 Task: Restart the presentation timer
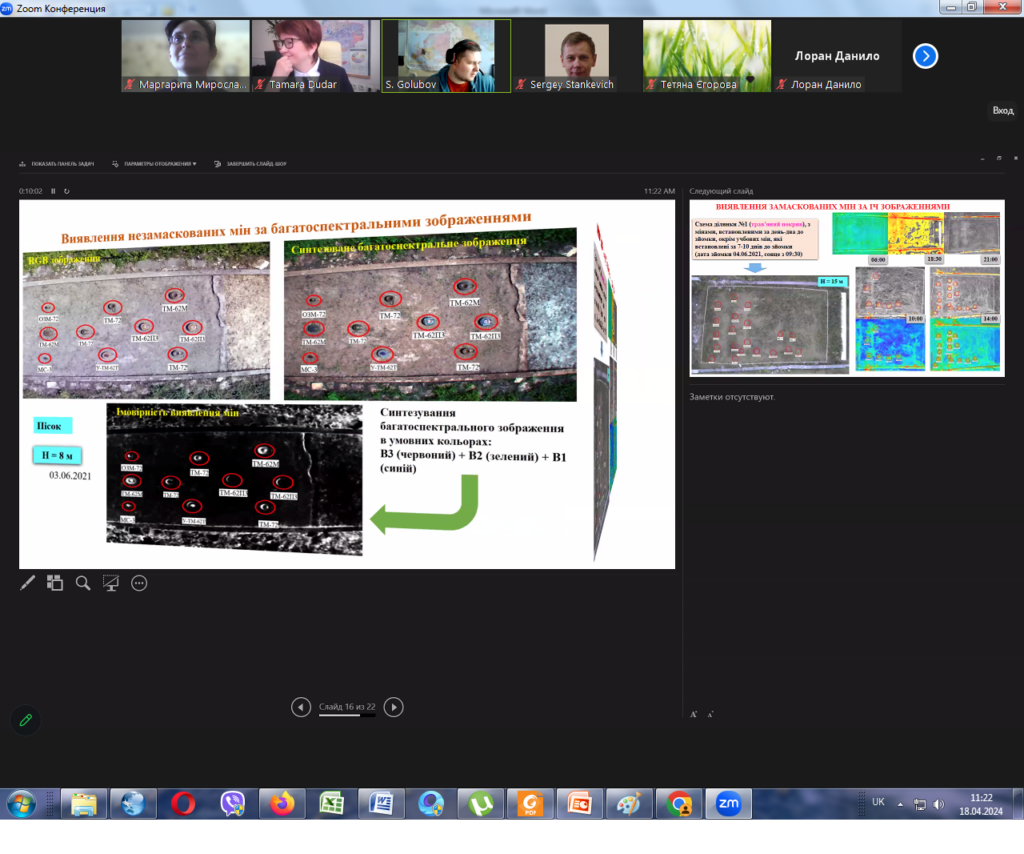[x=67, y=191]
